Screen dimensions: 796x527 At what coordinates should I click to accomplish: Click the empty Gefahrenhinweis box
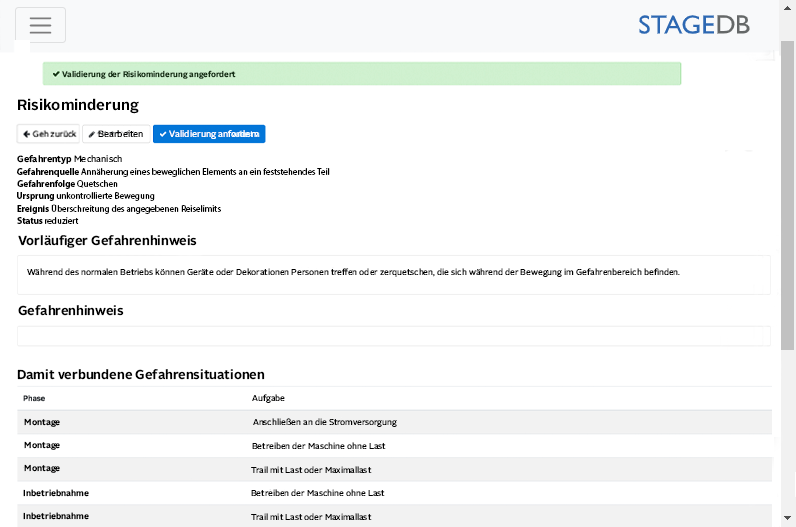pos(393,336)
